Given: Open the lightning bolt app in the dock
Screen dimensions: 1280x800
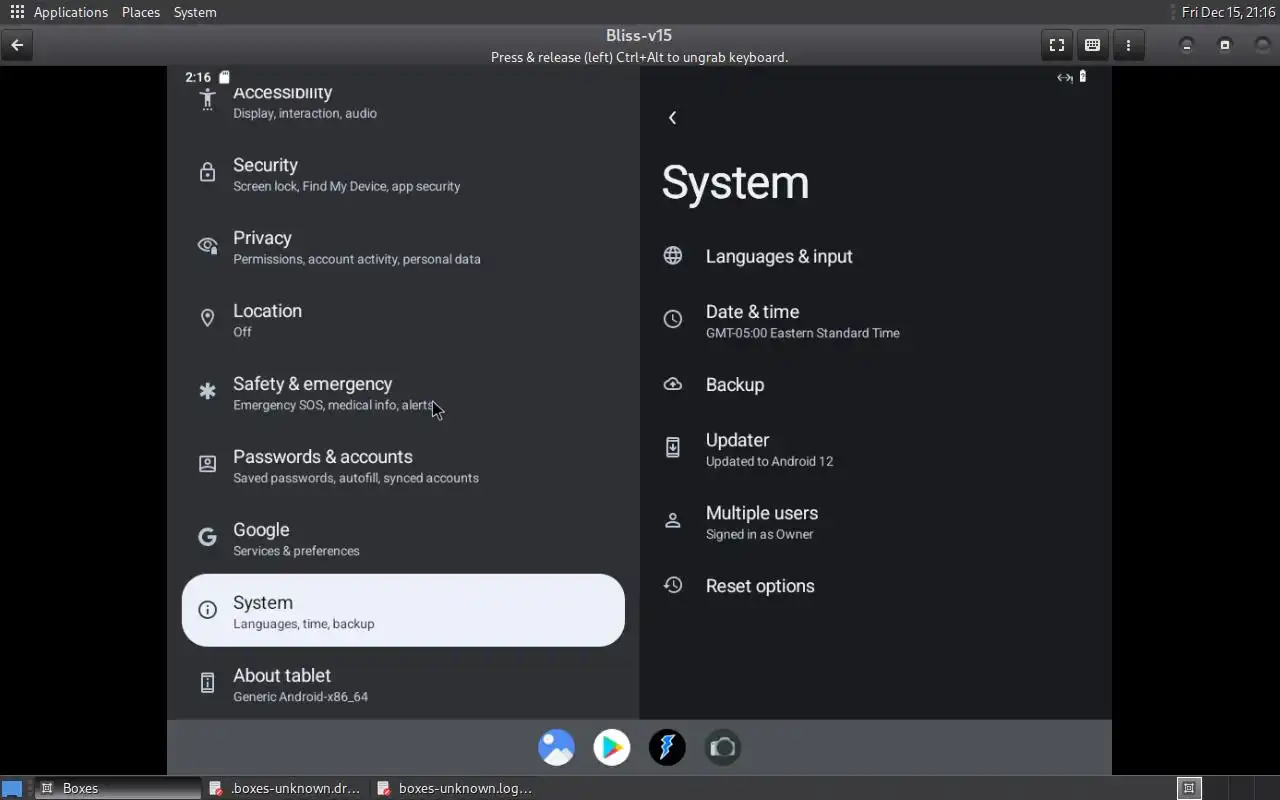Looking at the screenshot, I should (x=667, y=747).
